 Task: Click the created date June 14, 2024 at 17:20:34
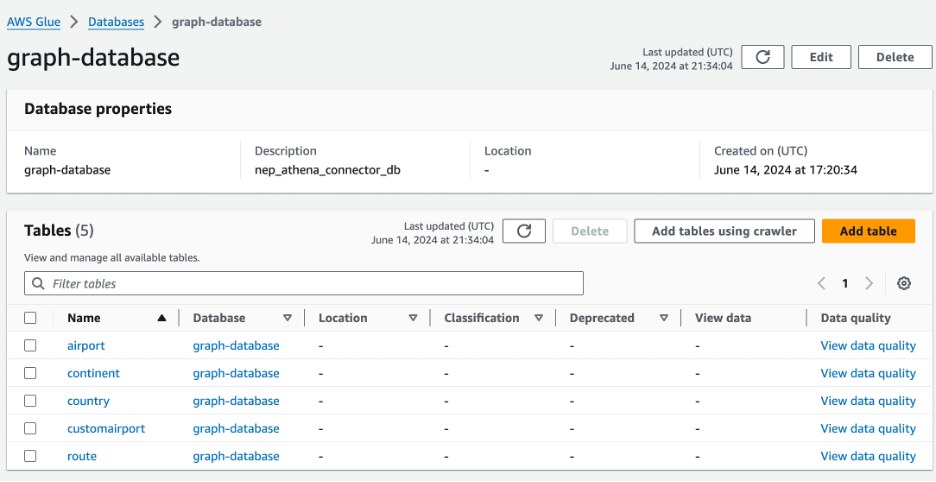tap(786, 170)
